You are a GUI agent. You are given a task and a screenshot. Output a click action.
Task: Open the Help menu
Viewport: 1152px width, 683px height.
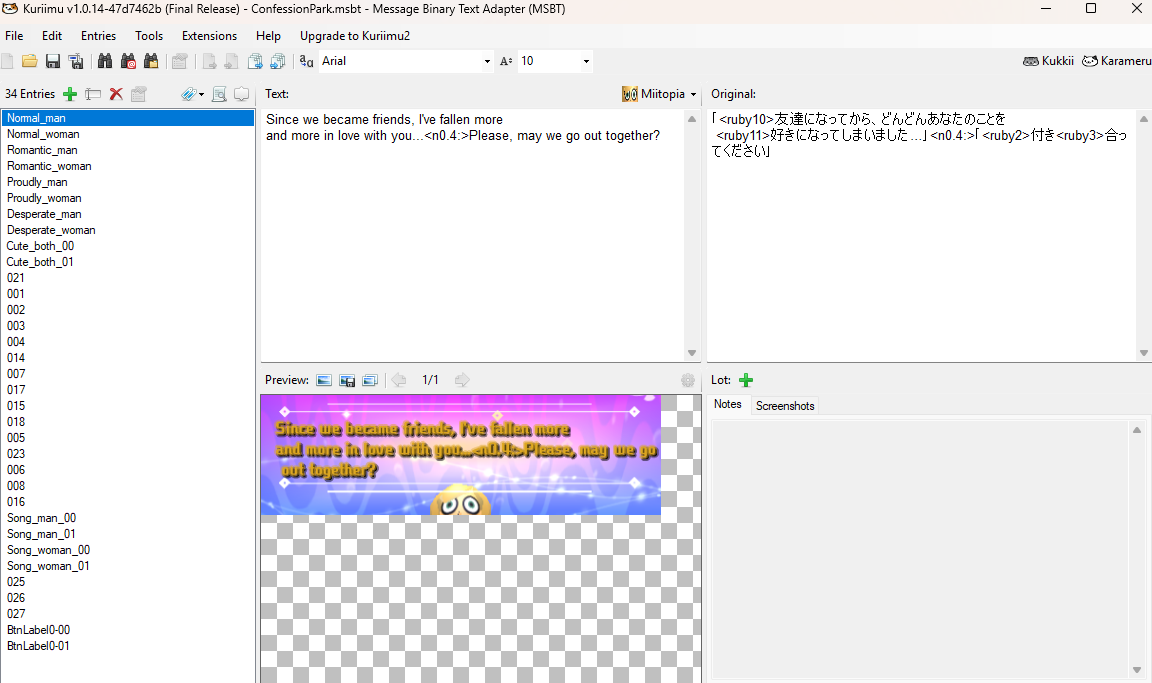[x=268, y=36]
